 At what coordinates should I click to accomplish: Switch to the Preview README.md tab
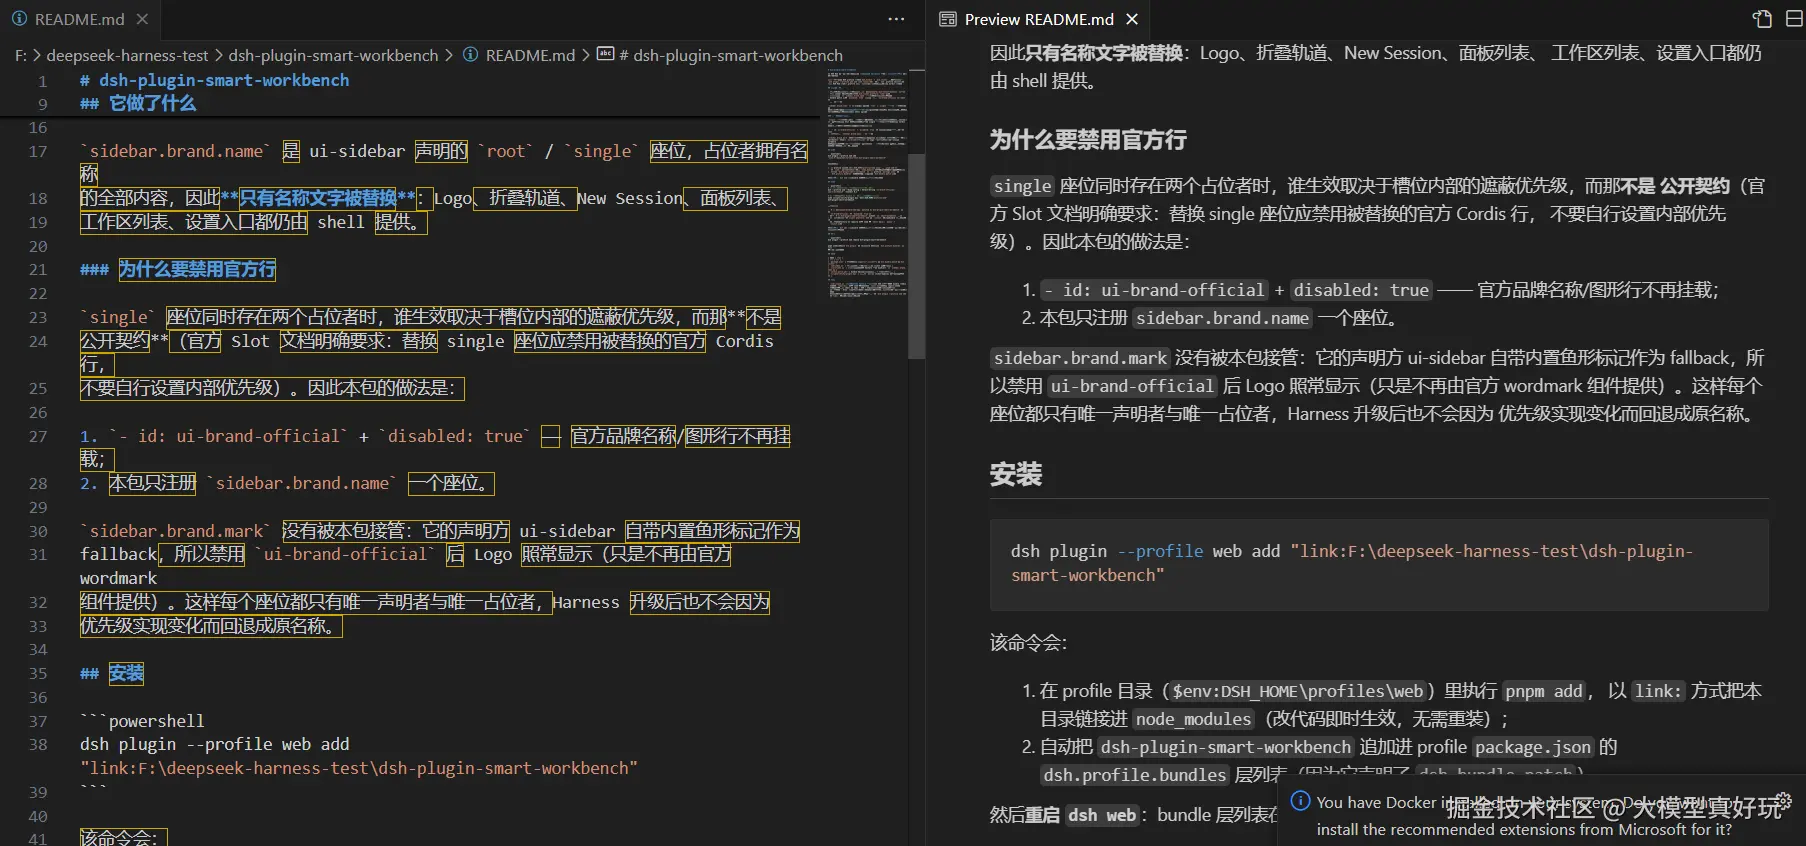(1039, 19)
